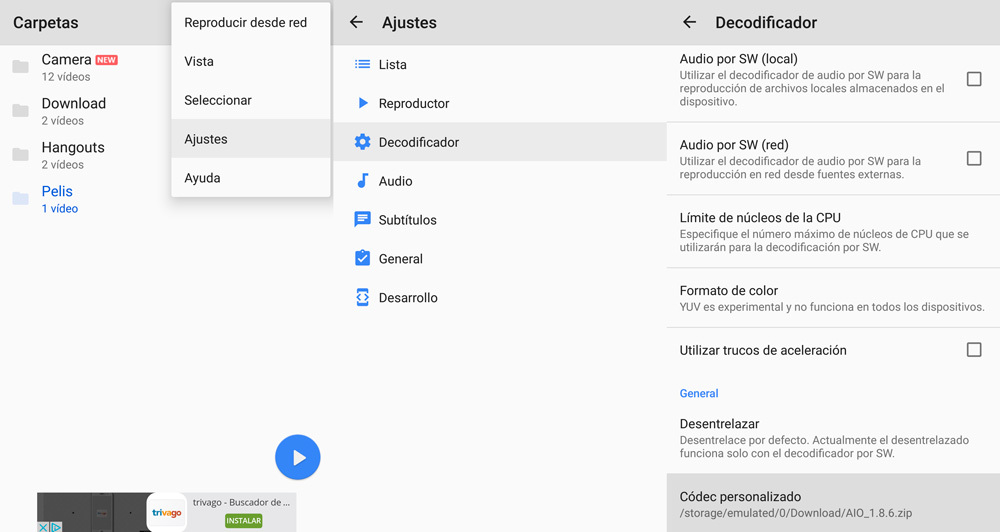This screenshot has height=532, width=1000.
Task: Open Reproductor settings via play icon
Action: [362, 103]
